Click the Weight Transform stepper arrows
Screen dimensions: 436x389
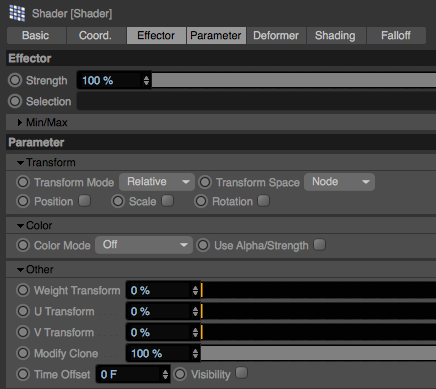pos(195,290)
